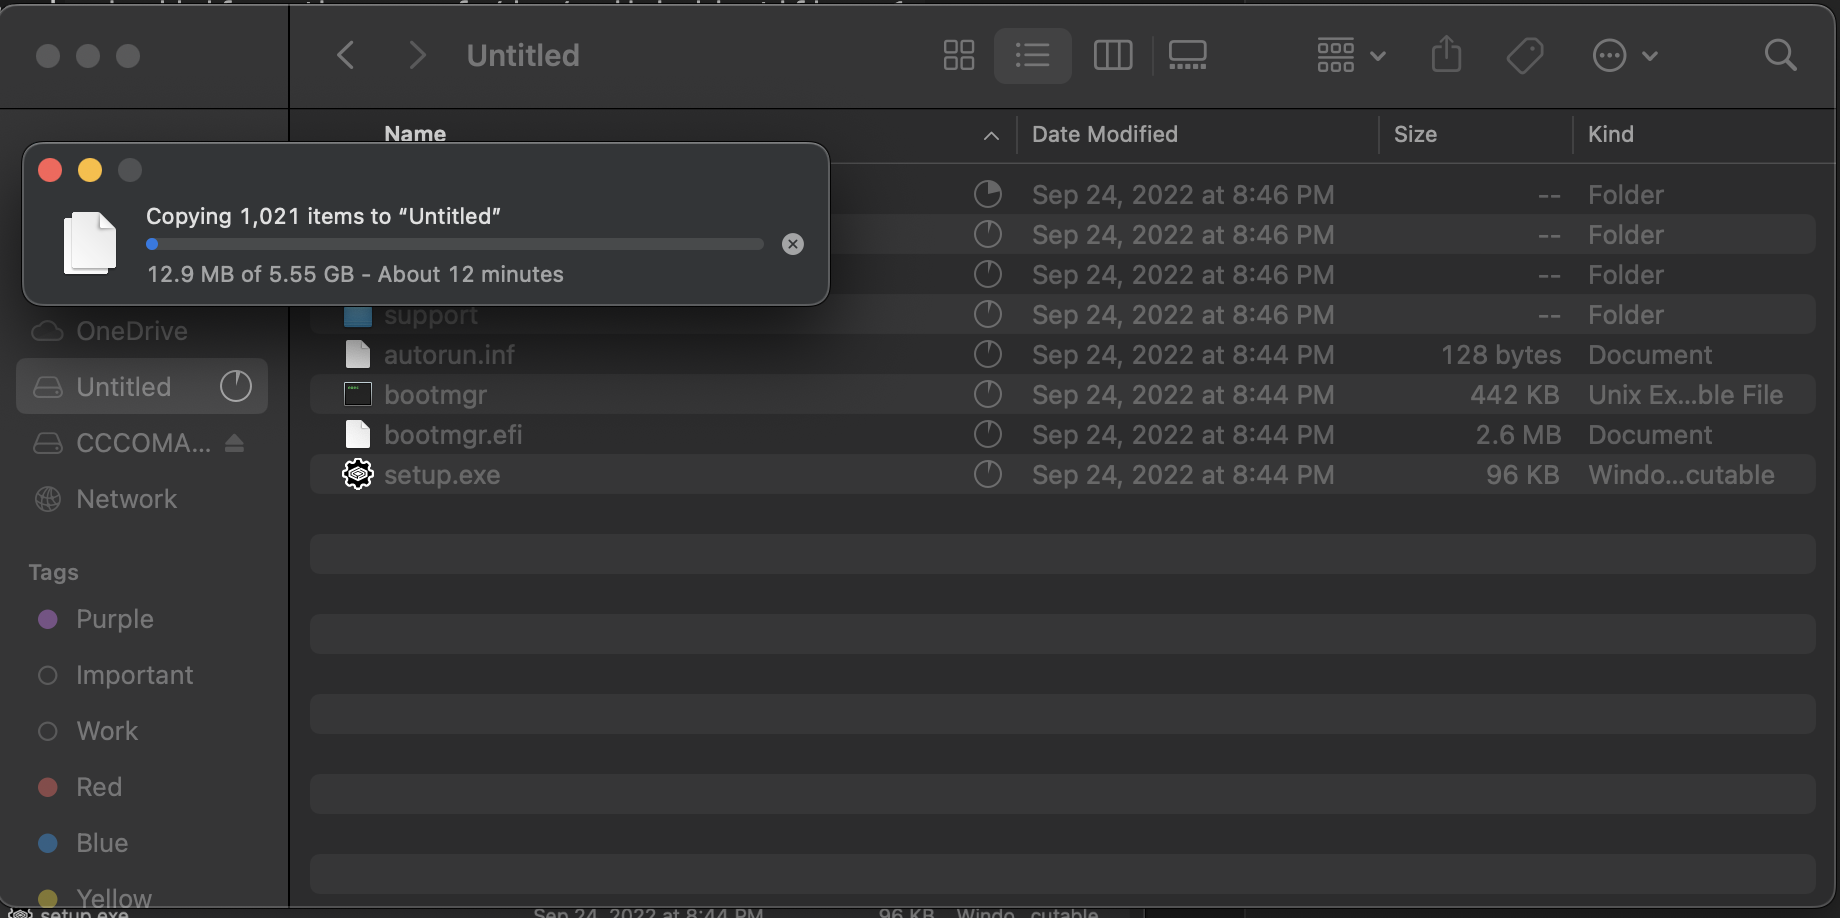Switch to column view
The width and height of the screenshot is (1840, 918).
click(1112, 55)
